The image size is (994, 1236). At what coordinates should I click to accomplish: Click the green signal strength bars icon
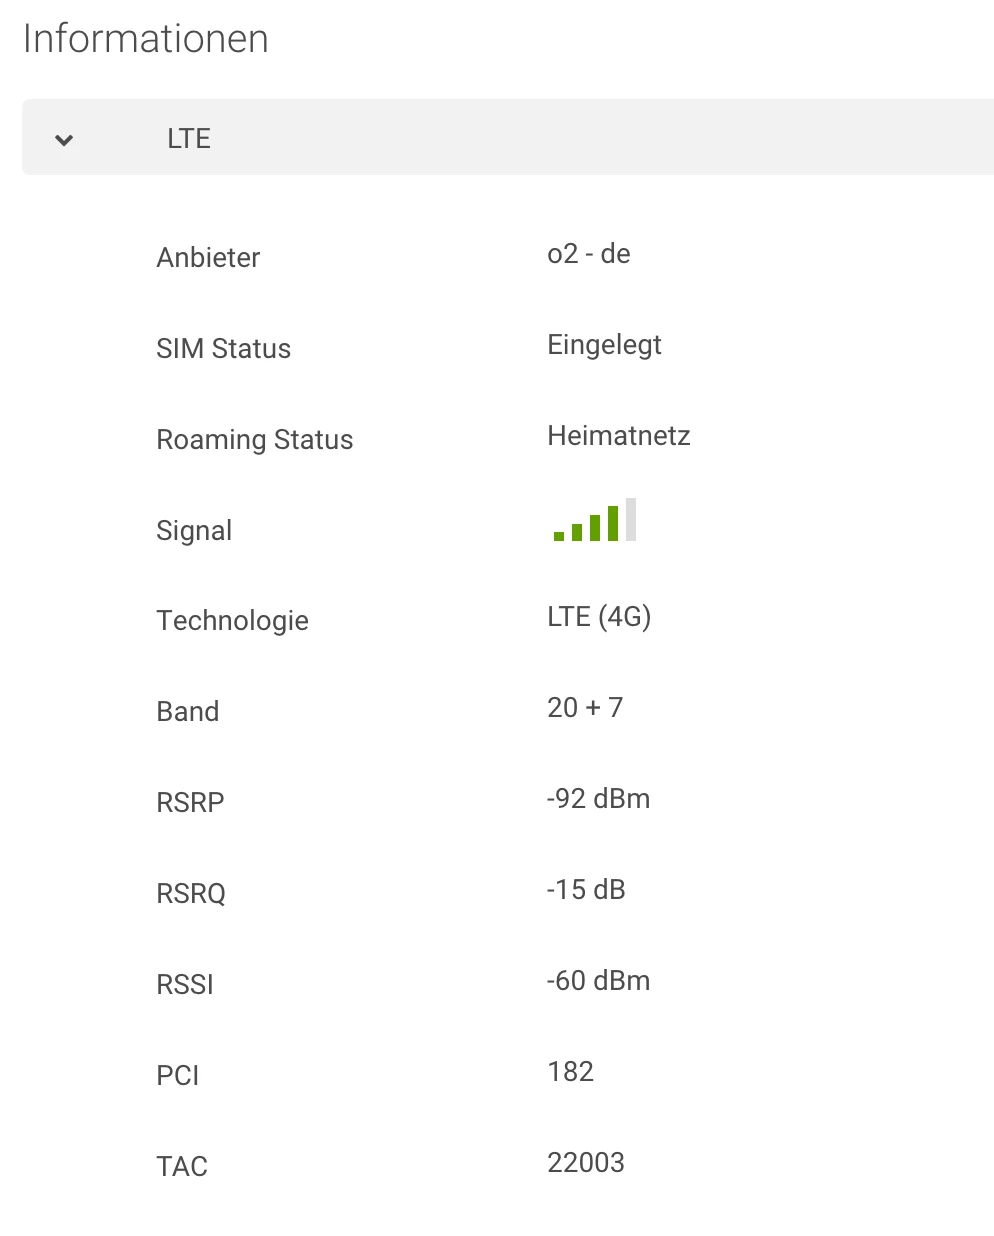click(x=595, y=521)
